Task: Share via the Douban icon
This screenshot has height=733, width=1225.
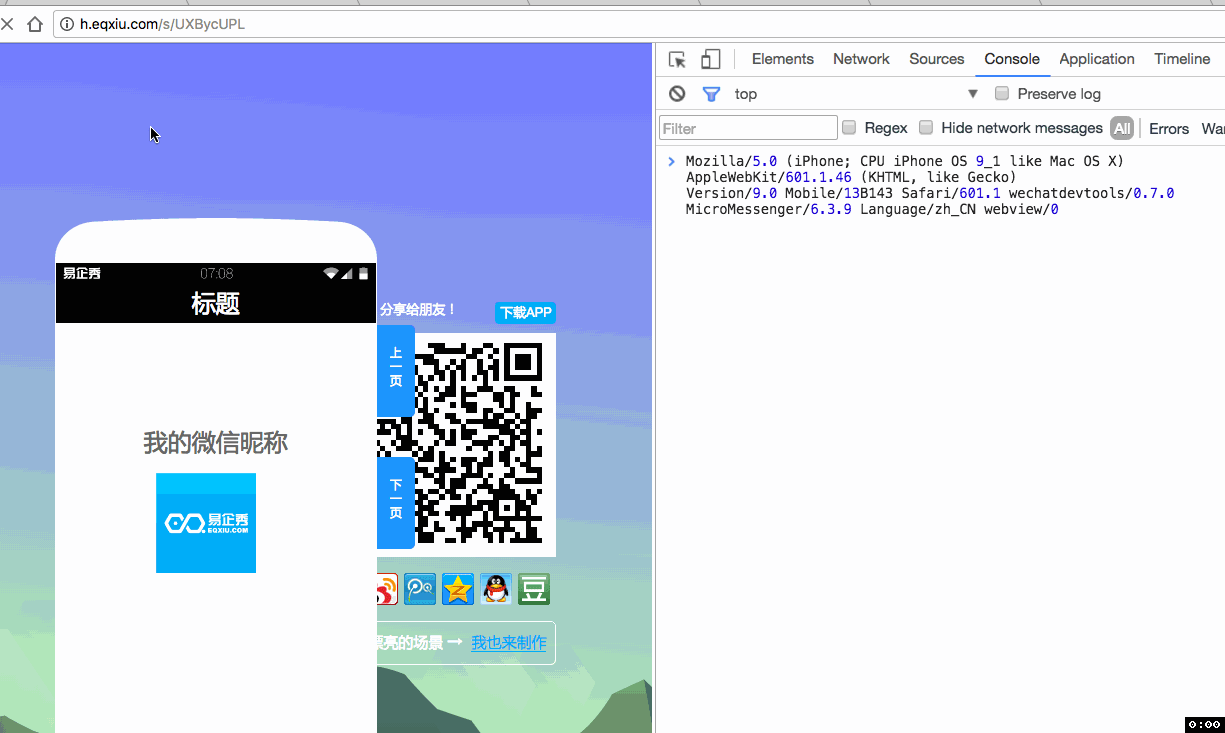Action: pyautogui.click(x=534, y=590)
